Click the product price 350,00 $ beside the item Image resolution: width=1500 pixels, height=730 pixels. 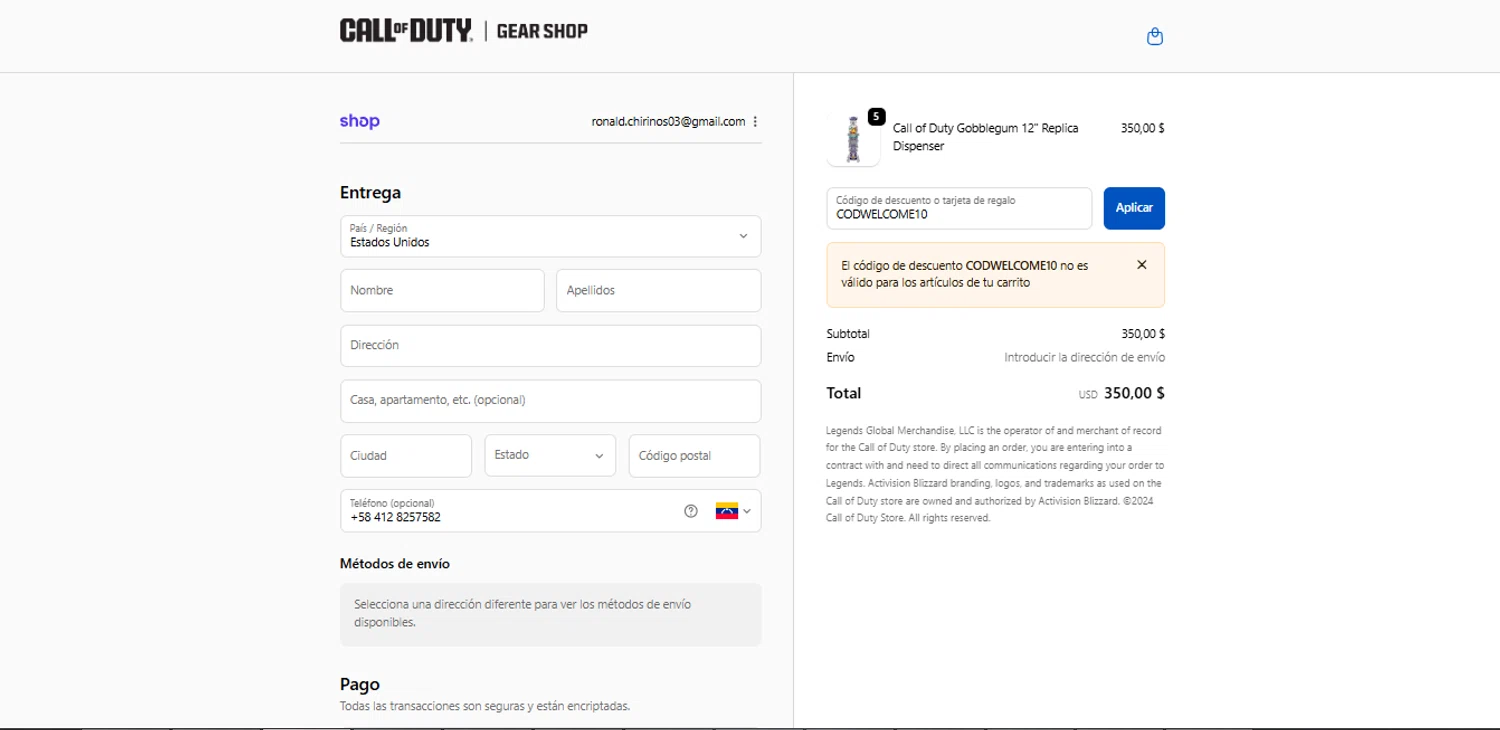1142,128
